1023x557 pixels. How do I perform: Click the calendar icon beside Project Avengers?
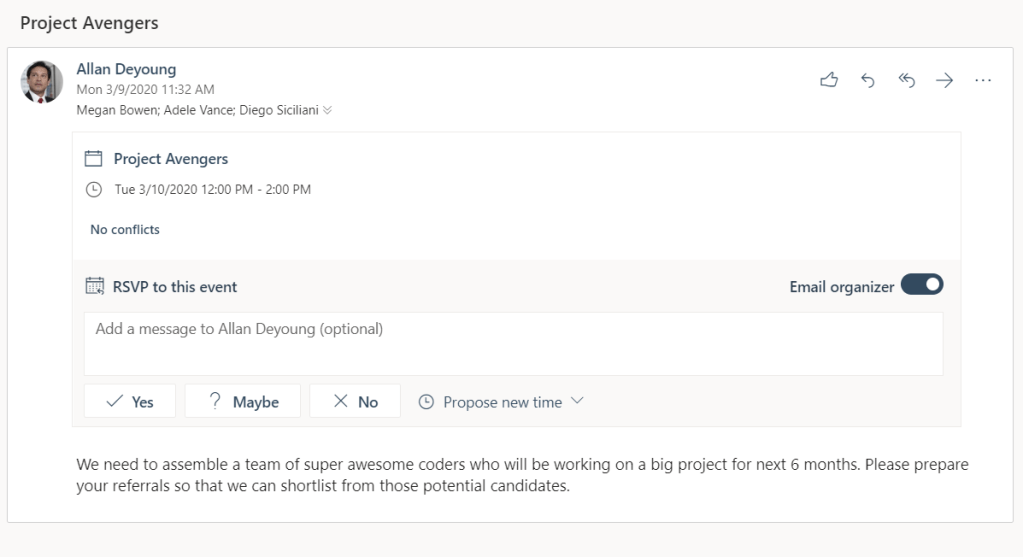[x=94, y=158]
